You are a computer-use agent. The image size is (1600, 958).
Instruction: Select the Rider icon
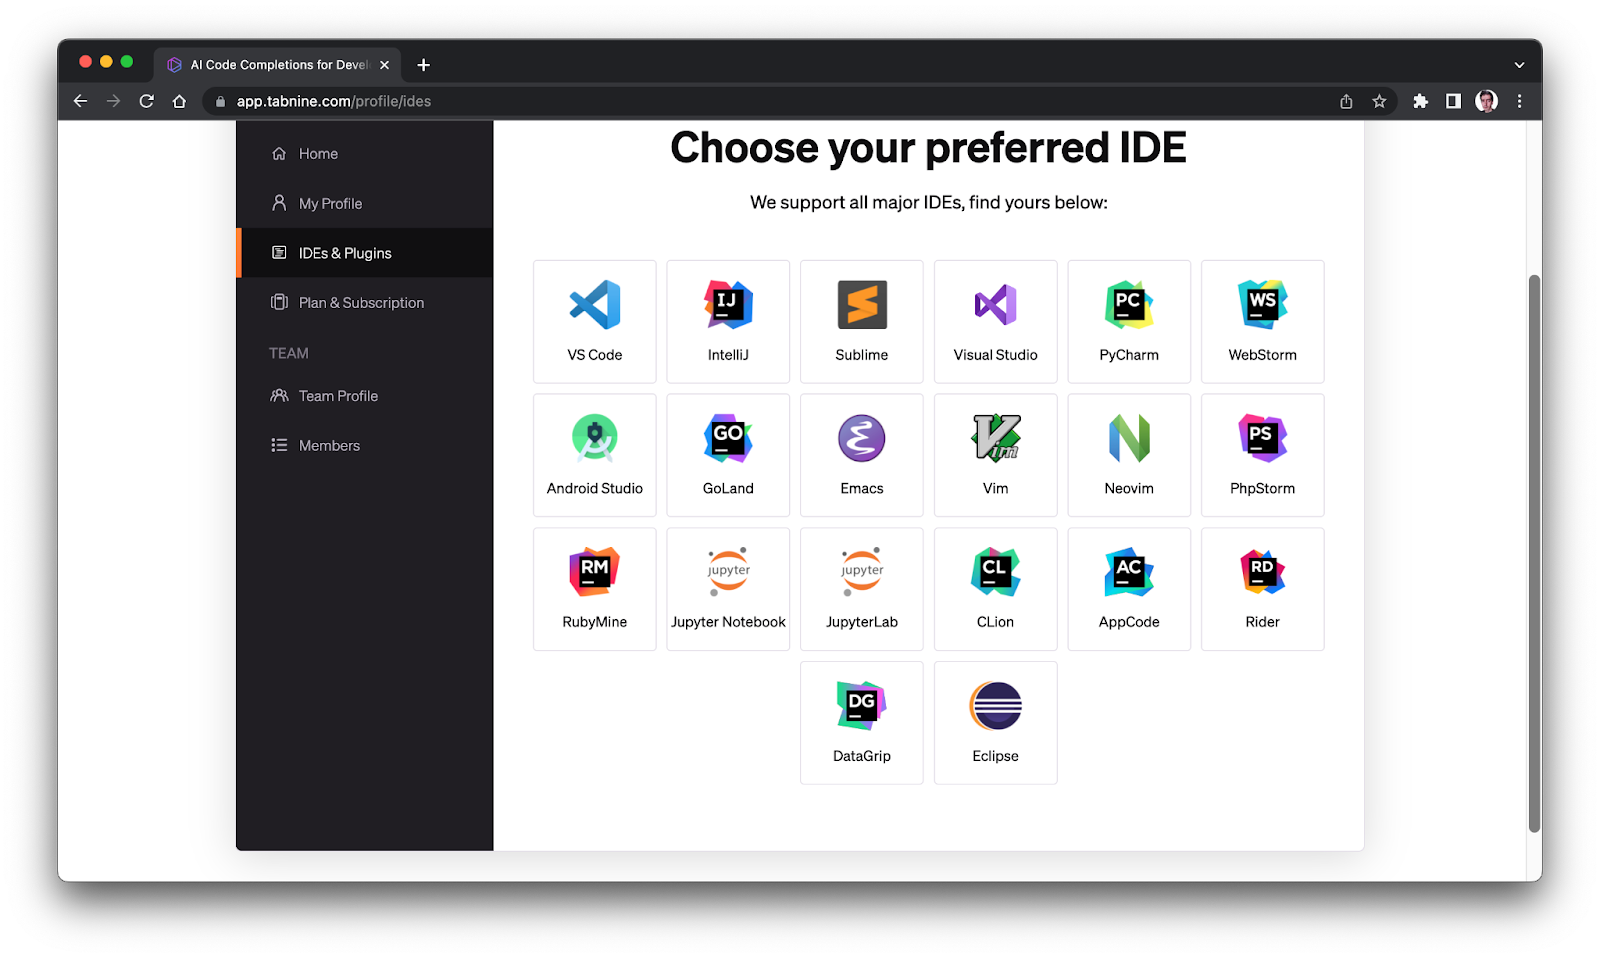(x=1263, y=572)
